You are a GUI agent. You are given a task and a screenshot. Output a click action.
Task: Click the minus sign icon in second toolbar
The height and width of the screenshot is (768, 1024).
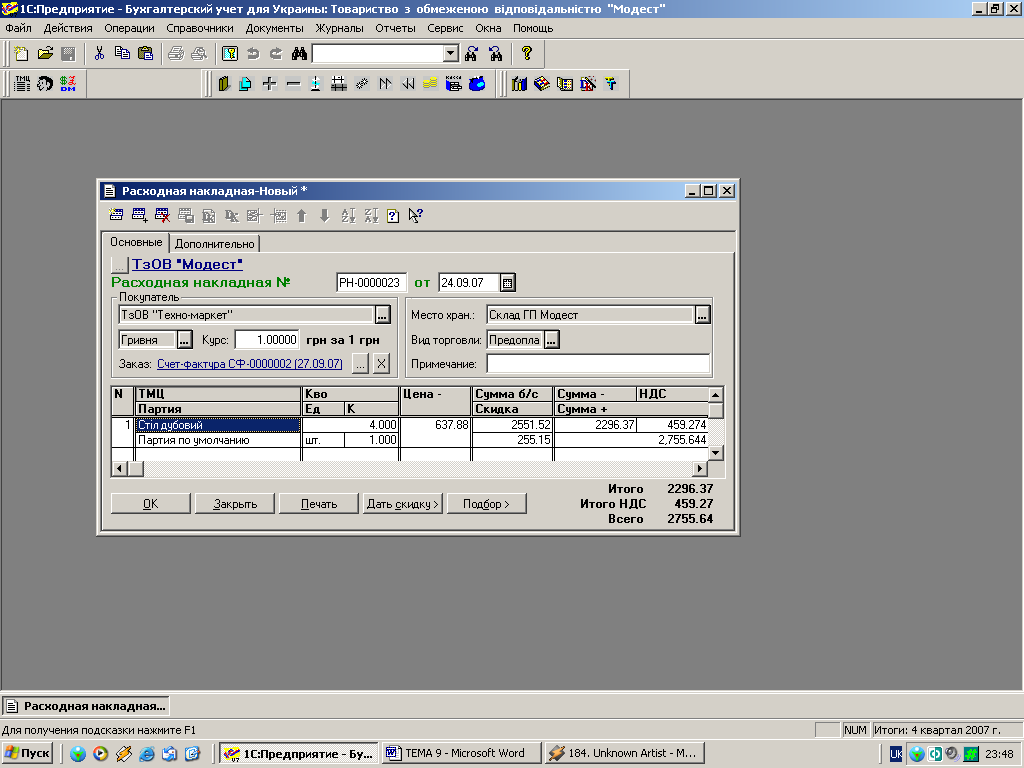[293, 84]
